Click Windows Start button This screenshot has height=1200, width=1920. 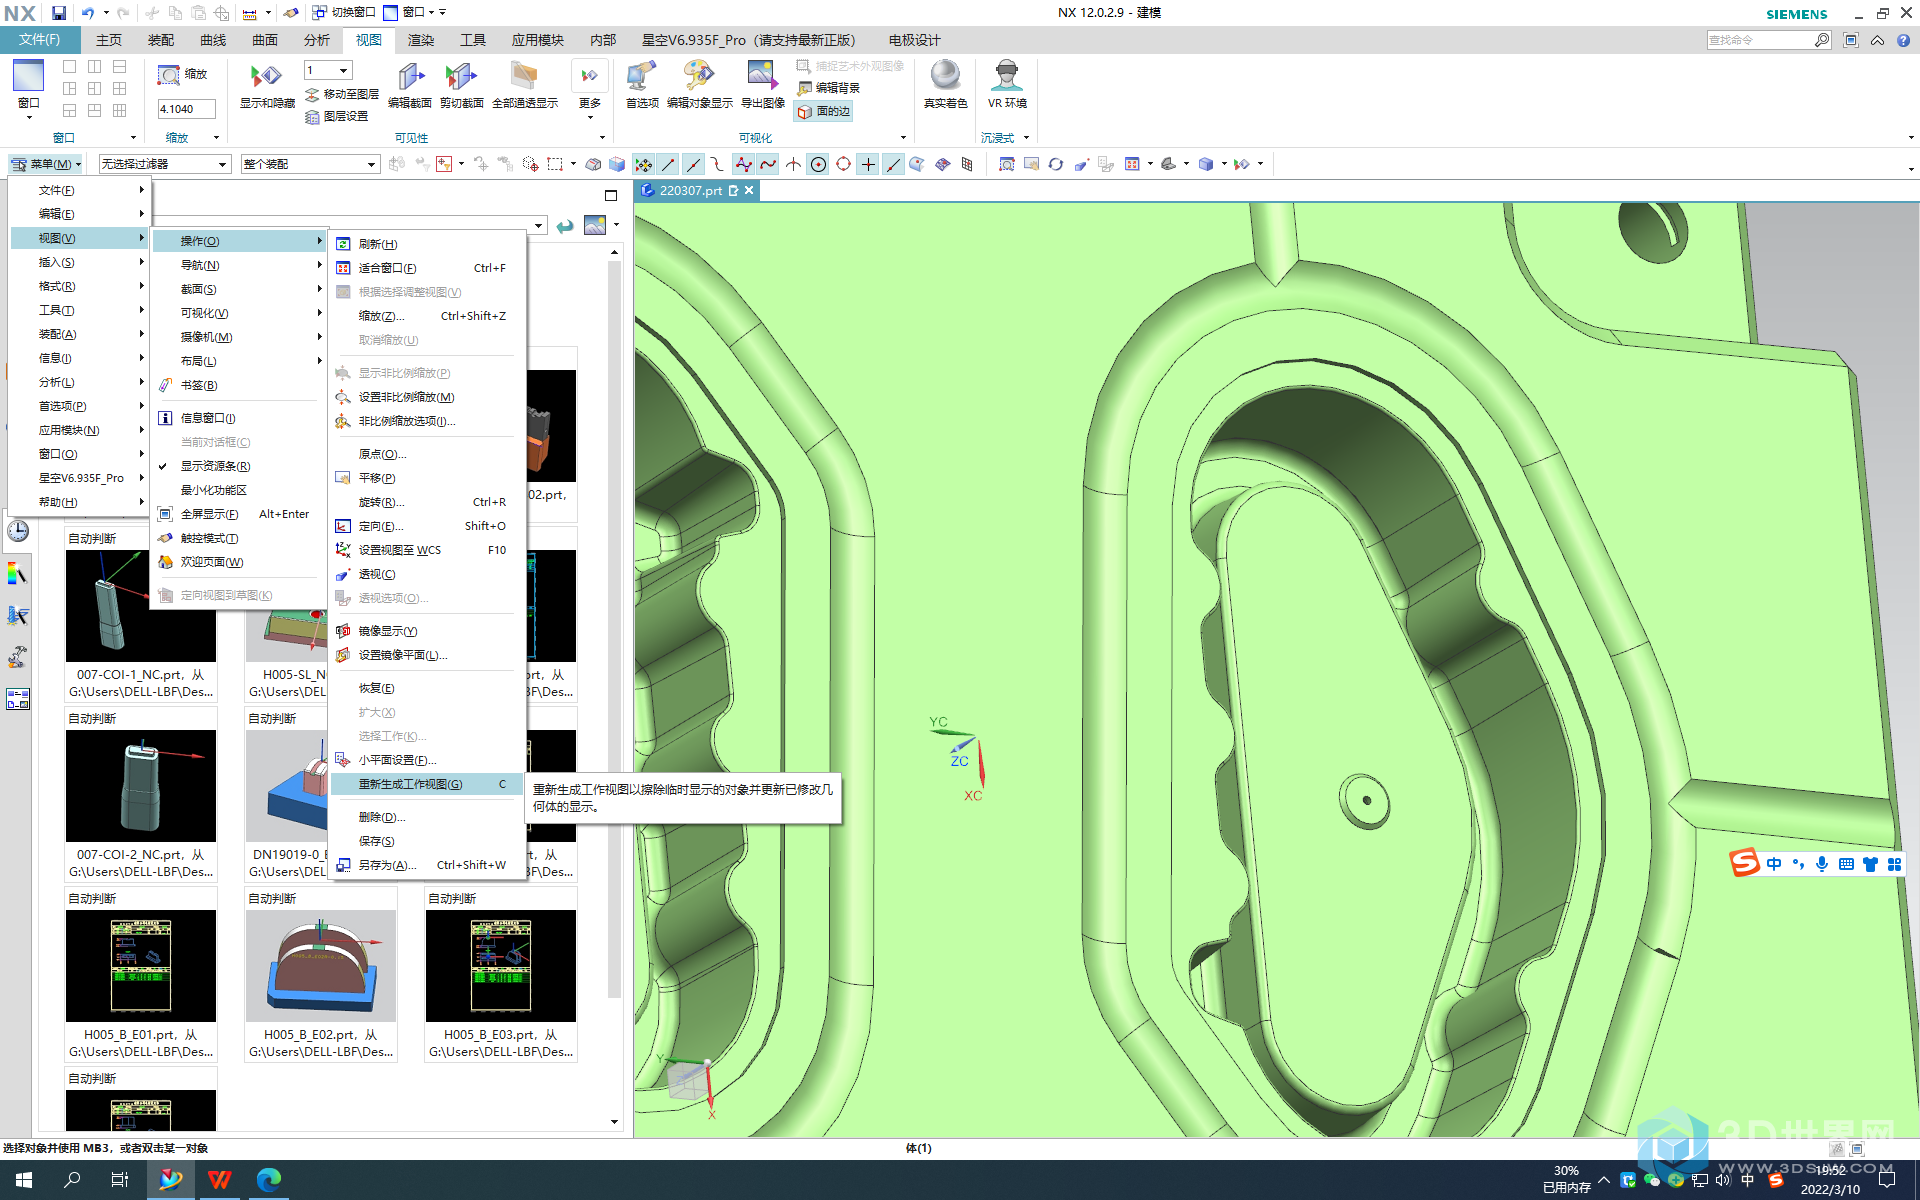[x=24, y=1180]
